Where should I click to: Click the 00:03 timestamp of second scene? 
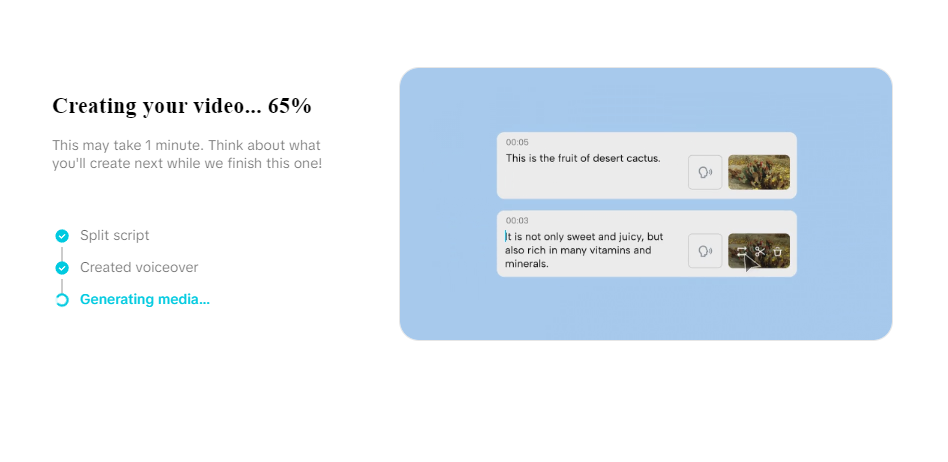pyautogui.click(x=517, y=220)
